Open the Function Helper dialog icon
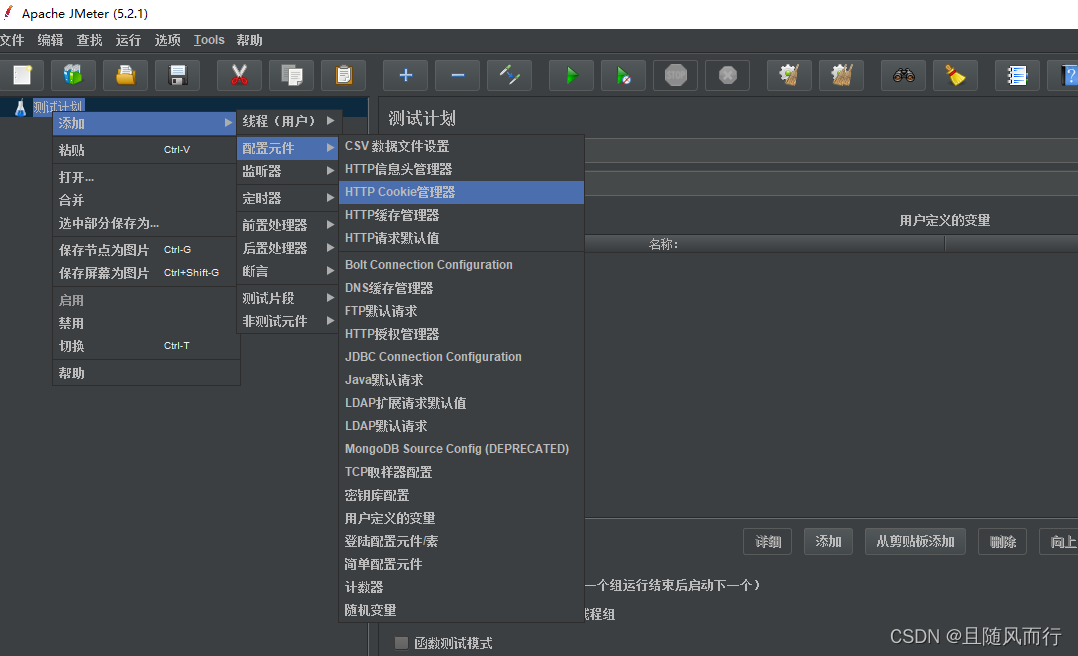The width and height of the screenshot is (1078, 656). pos(1017,75)
